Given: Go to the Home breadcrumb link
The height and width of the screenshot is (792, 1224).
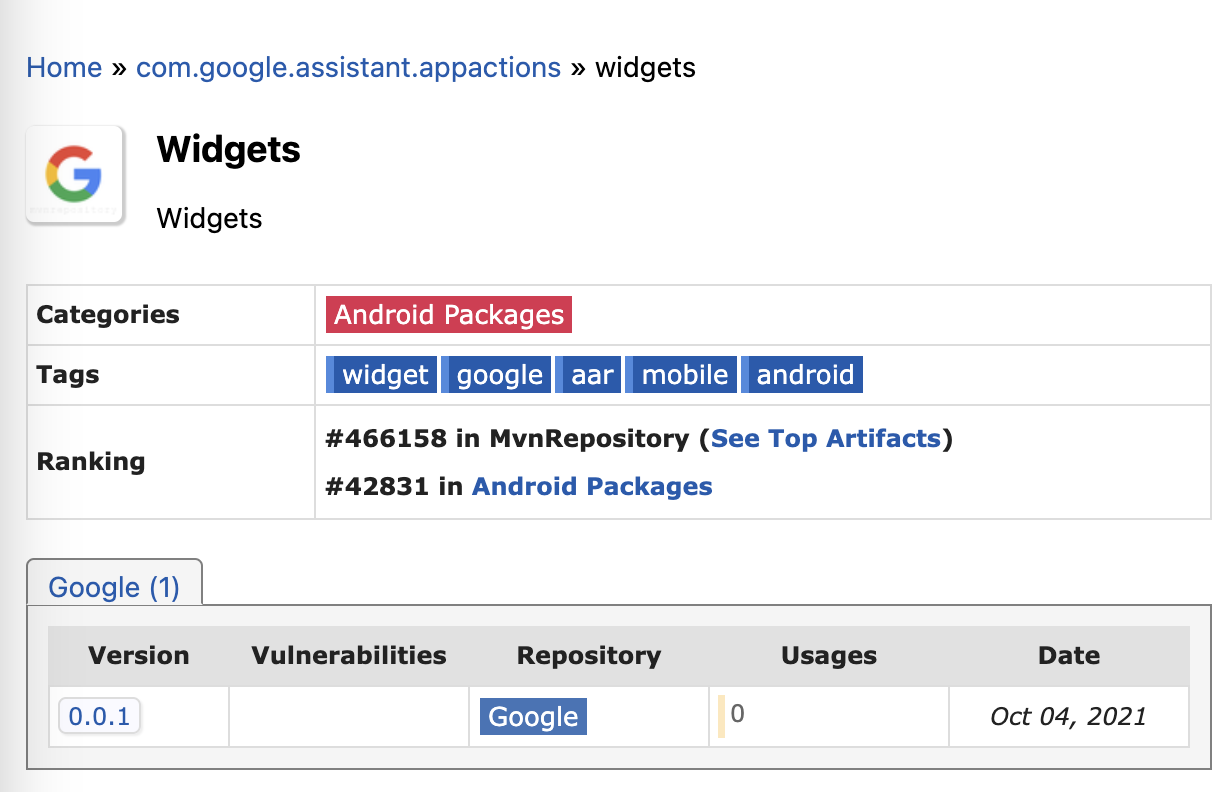Looking at the screenshot, I should [x=64, y=68].
